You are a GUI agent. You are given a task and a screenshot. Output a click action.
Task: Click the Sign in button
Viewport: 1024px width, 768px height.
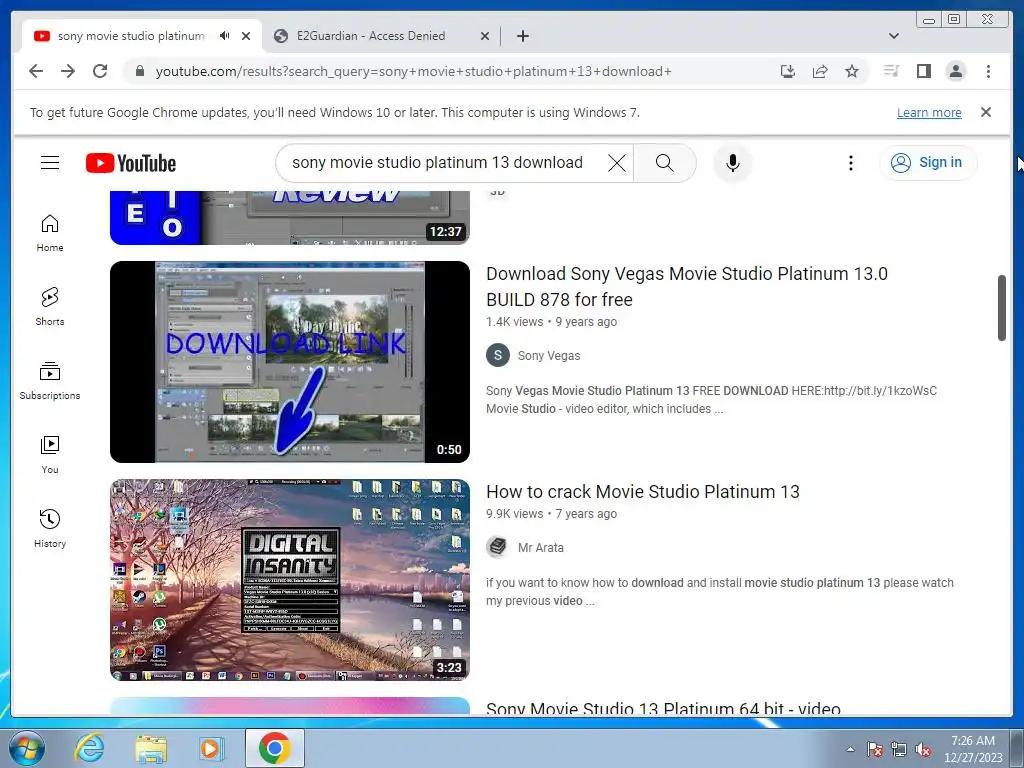[x=927, y=163]
